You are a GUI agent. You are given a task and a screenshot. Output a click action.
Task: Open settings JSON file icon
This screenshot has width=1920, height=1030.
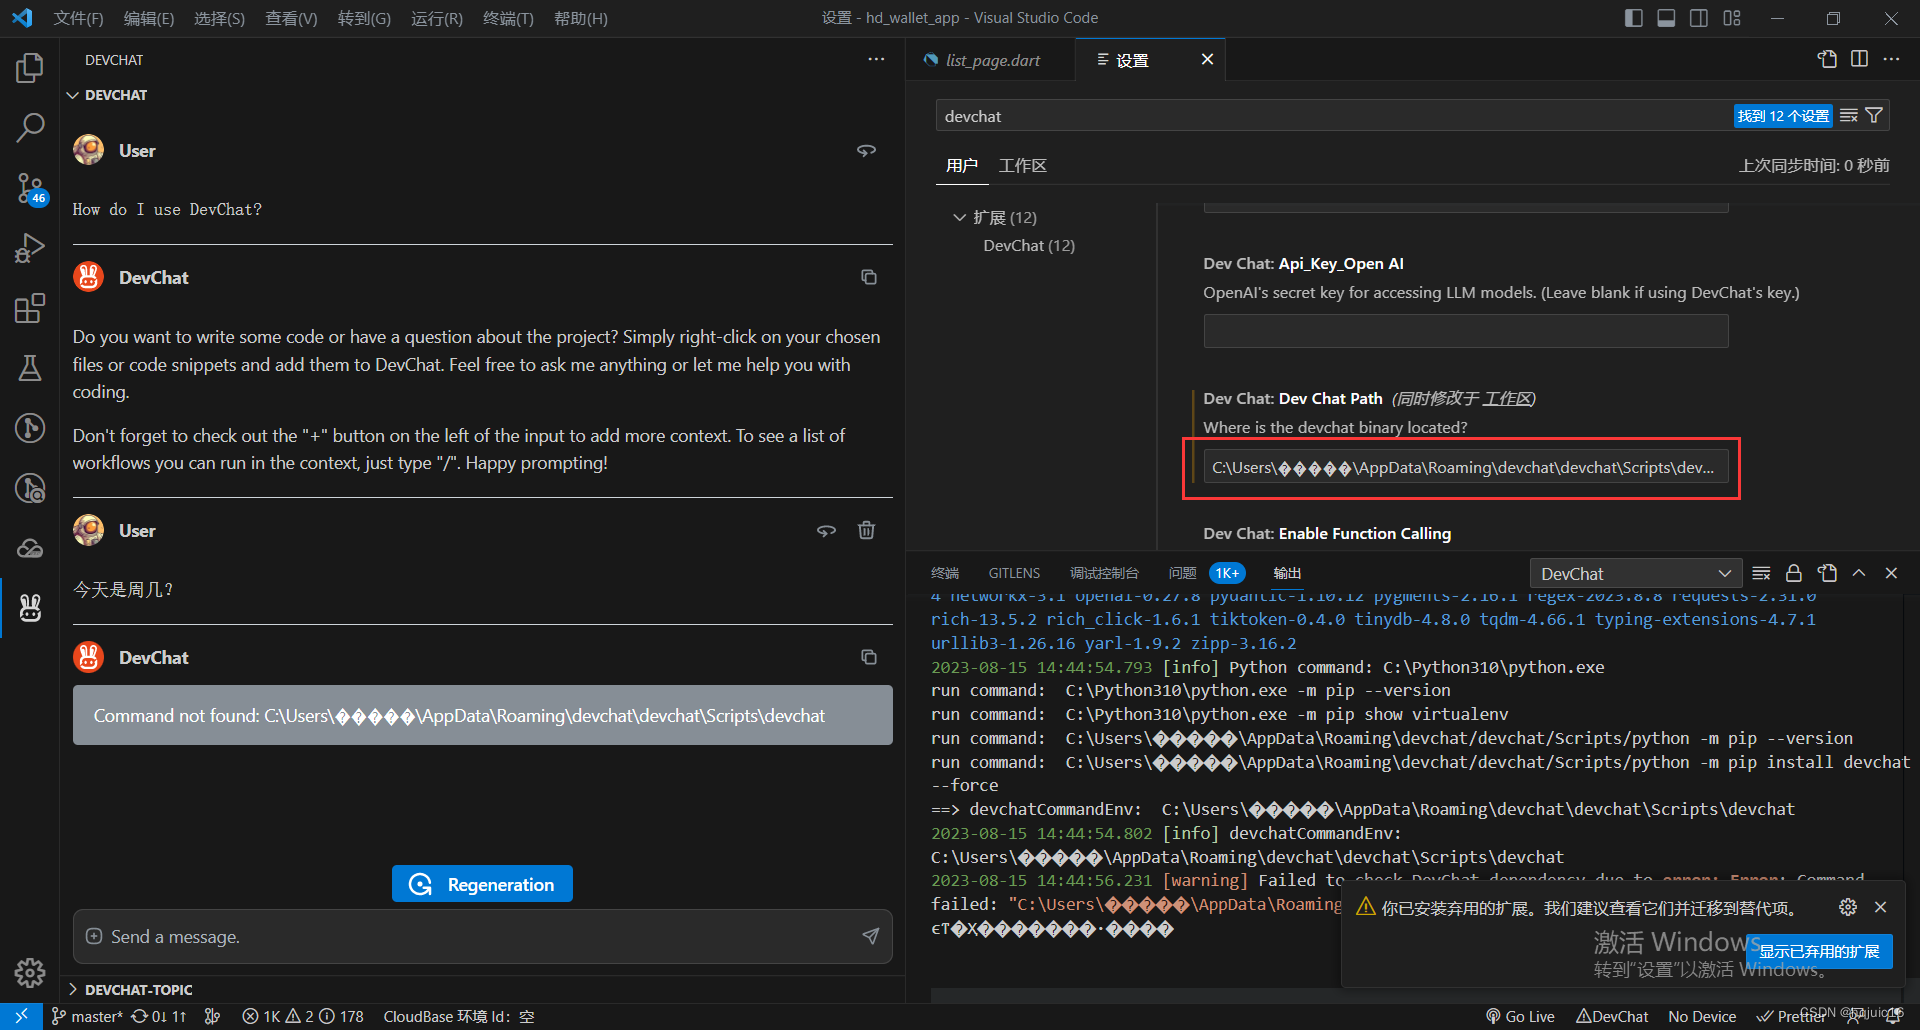coord(1827,59)
